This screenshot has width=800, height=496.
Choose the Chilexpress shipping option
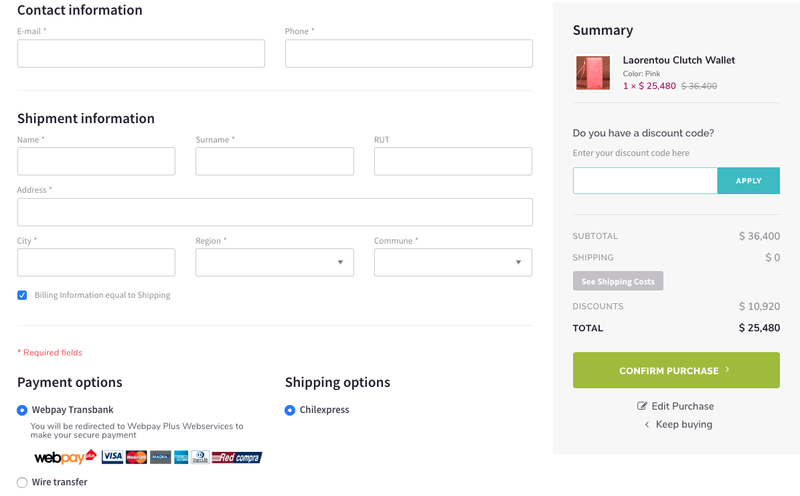tap(290, 410)
